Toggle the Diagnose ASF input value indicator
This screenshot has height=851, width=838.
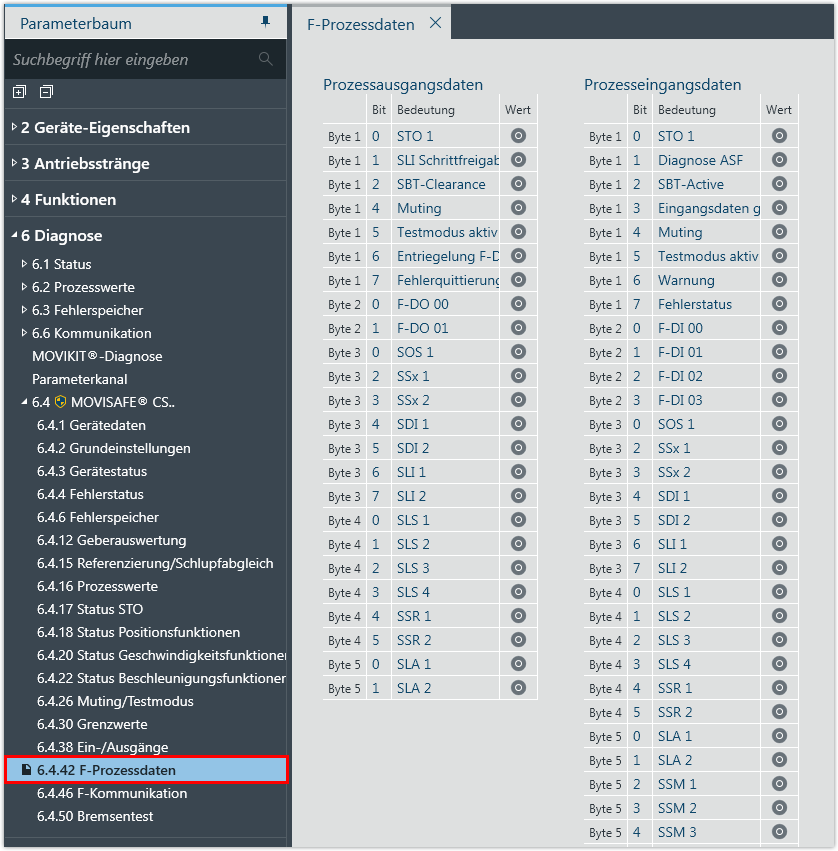point(779,160)
